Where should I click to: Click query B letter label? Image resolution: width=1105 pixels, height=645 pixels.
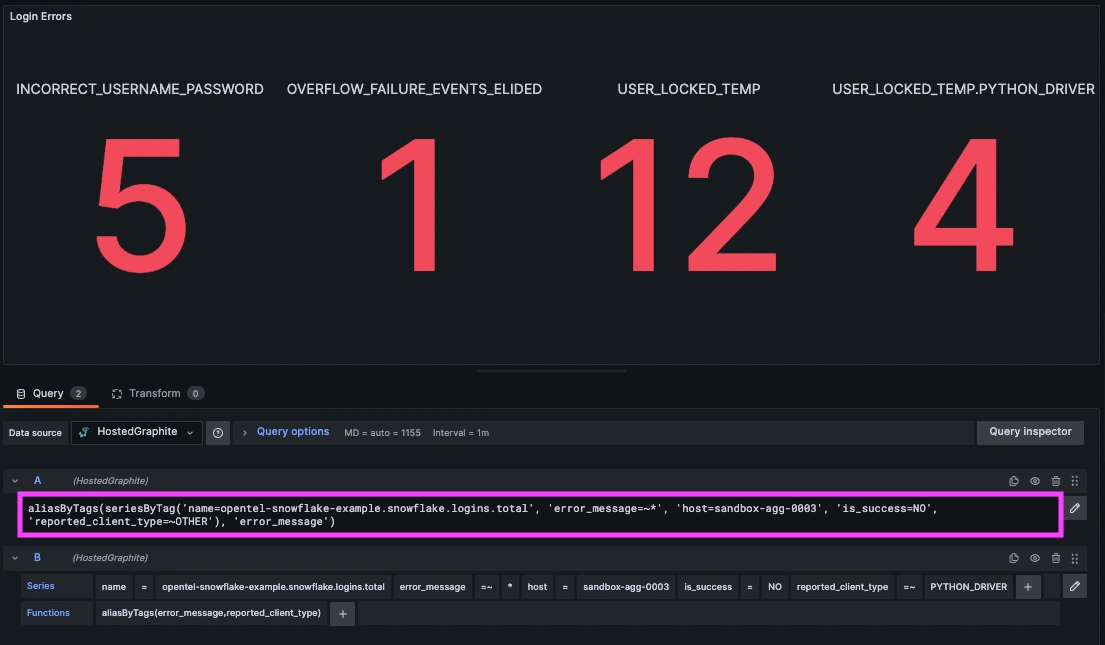pyautogui.click(x=37, y=558)
